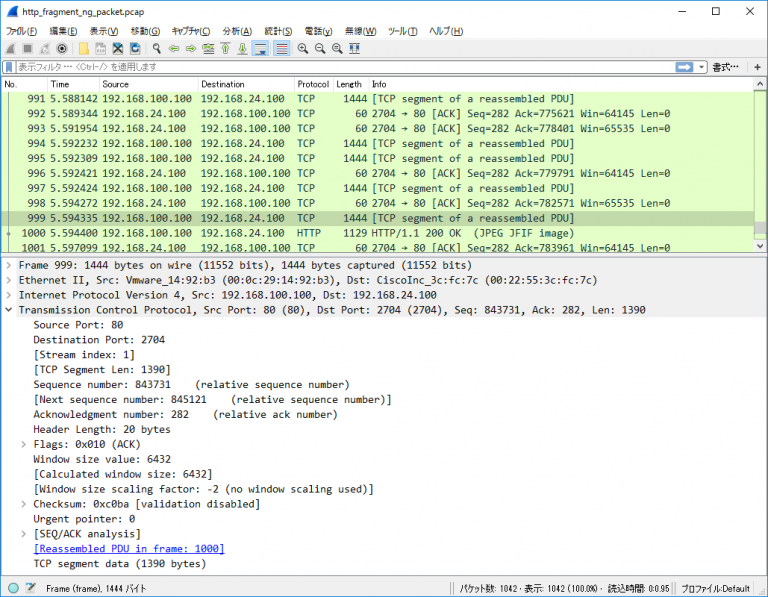
Task: Expand the Flags: 0x010 (ACK) tree item
Action: [24, 444]
